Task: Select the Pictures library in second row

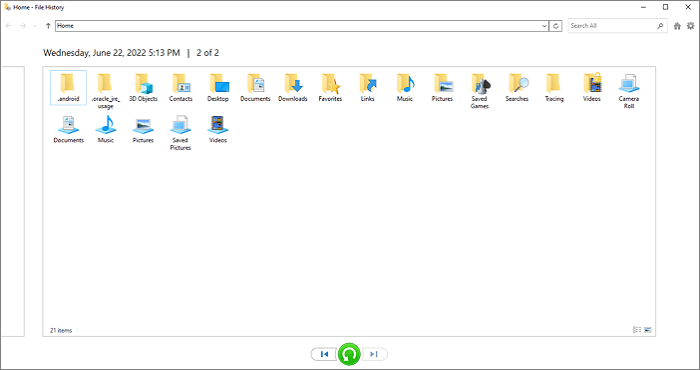Action: click(x=143, y=129)
